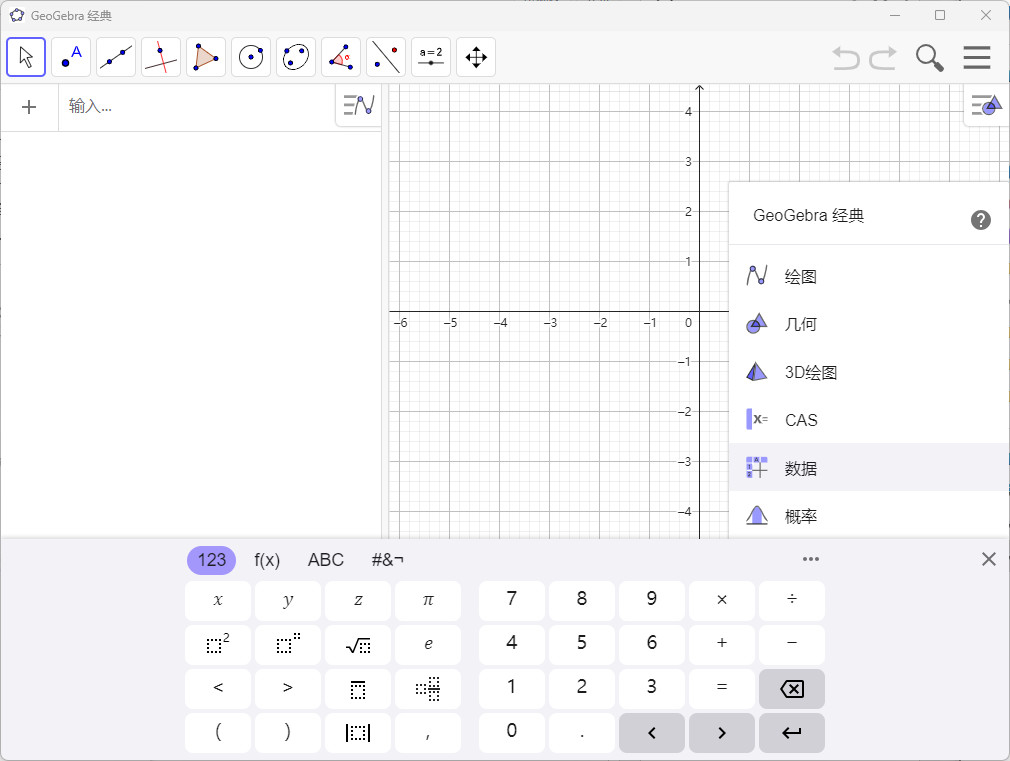Viewport: 1010px width, 761px height.
Task: Select the Reflect about line tool
Action: [386, 57]
